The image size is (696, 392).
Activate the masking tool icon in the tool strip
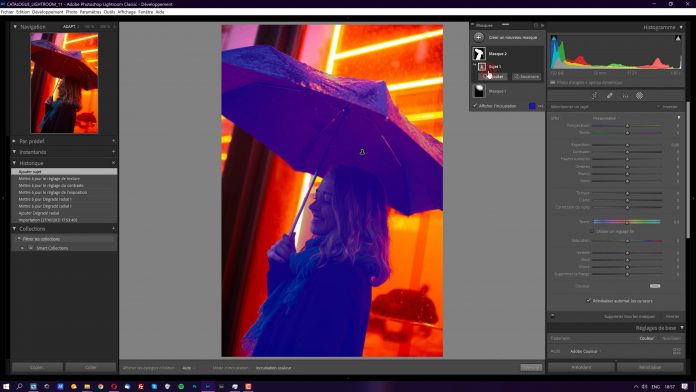640,95
